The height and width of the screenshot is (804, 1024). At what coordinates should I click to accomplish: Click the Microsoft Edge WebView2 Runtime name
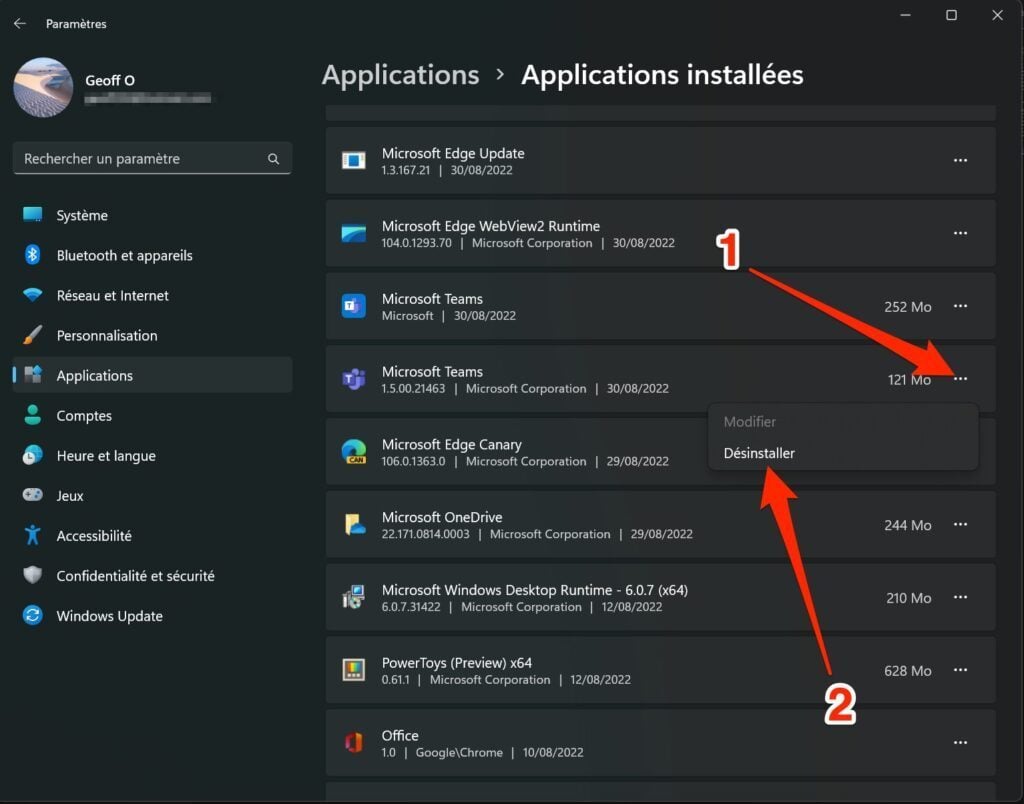(490, 226)
